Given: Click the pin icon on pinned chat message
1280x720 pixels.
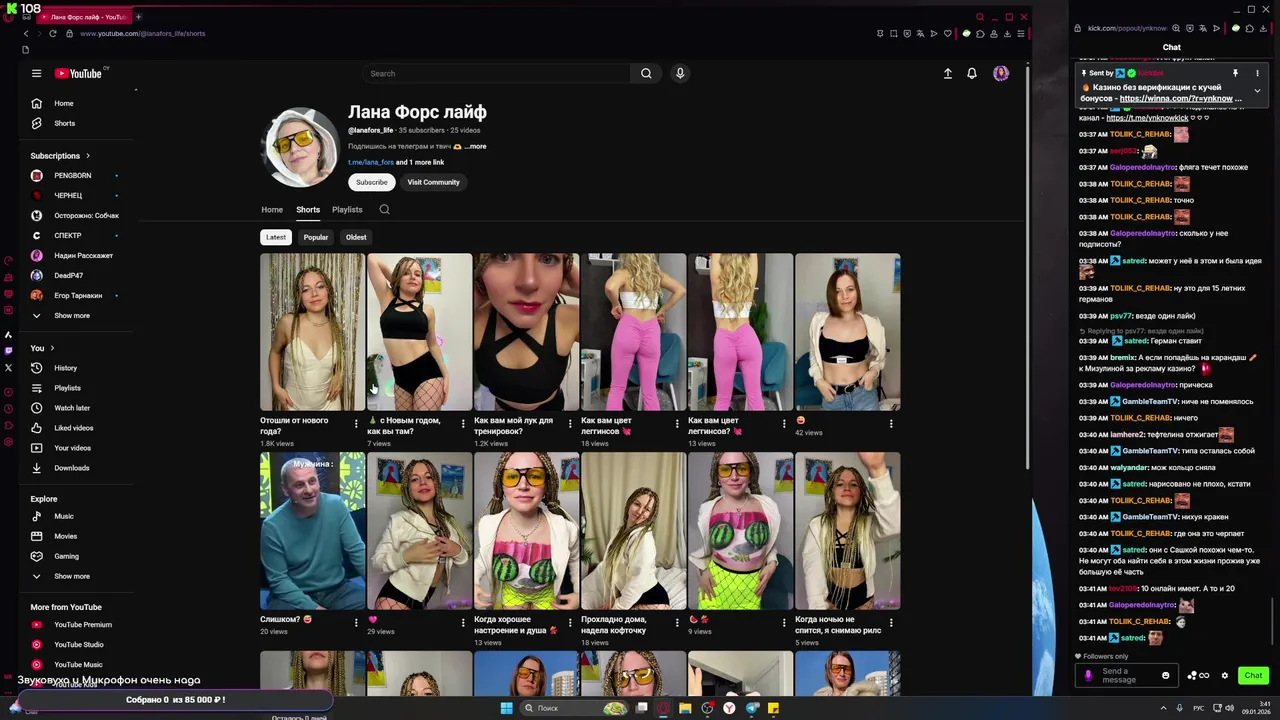Looking at the screenshot, I should 1235,73.
